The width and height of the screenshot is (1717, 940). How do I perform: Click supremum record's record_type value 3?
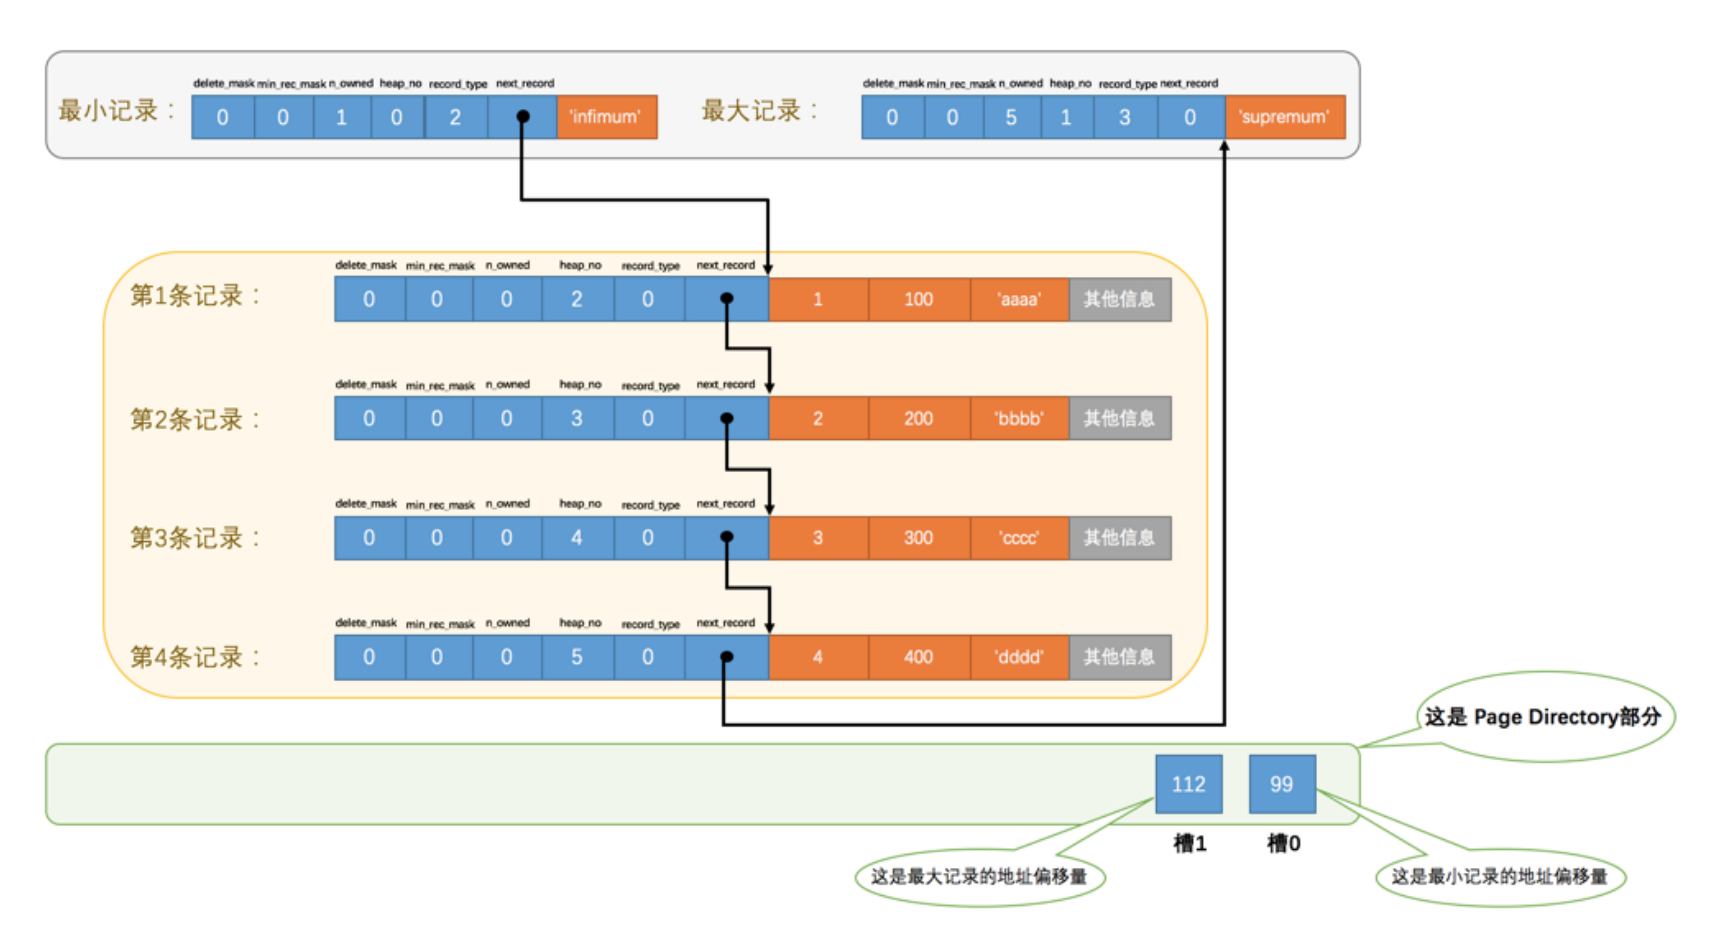point(1124,117)
